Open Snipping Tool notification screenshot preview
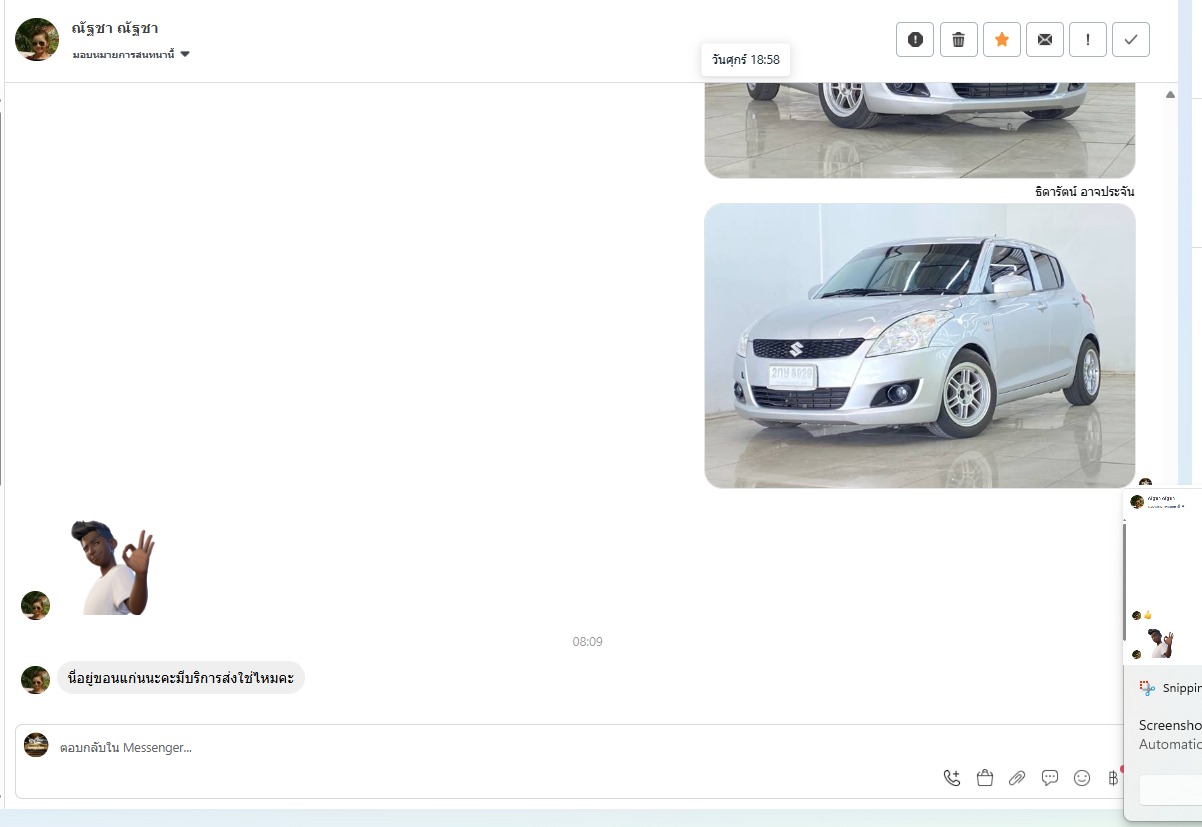The width and height of the screenshot is (1202, 827). (x=1163, y=577)
